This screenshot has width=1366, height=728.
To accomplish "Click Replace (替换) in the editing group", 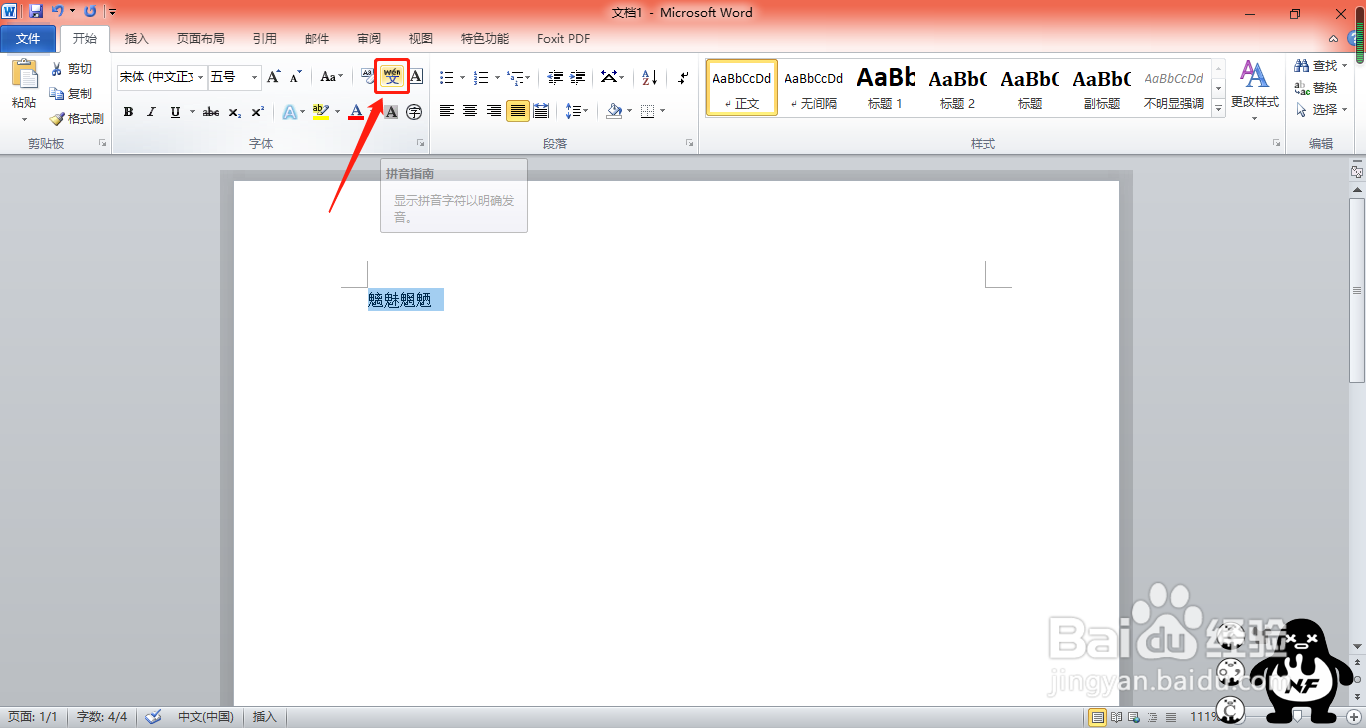I will point(1316,88).
